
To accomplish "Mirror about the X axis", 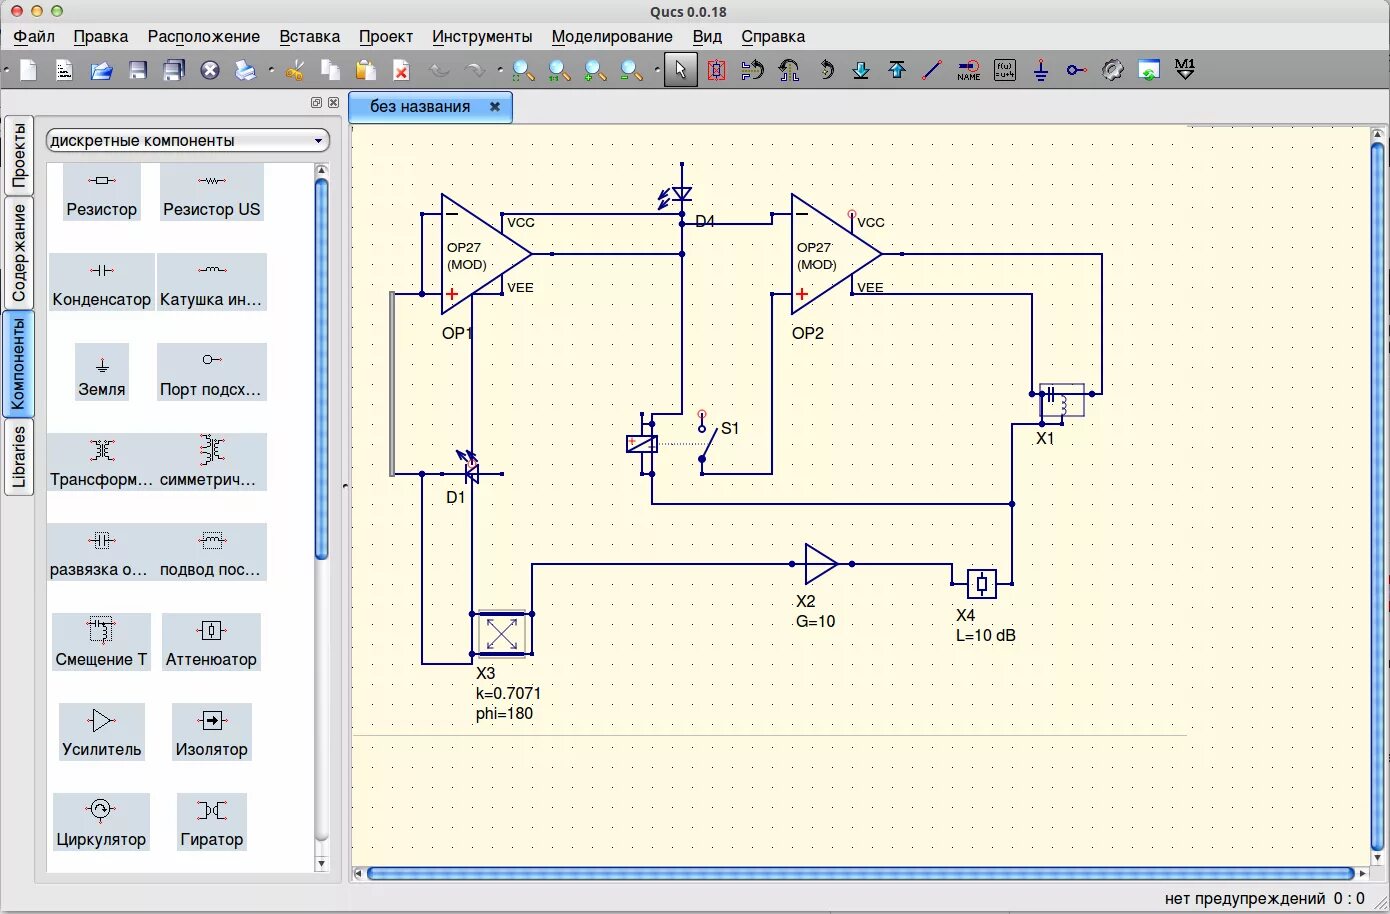I will click(752, 70).
